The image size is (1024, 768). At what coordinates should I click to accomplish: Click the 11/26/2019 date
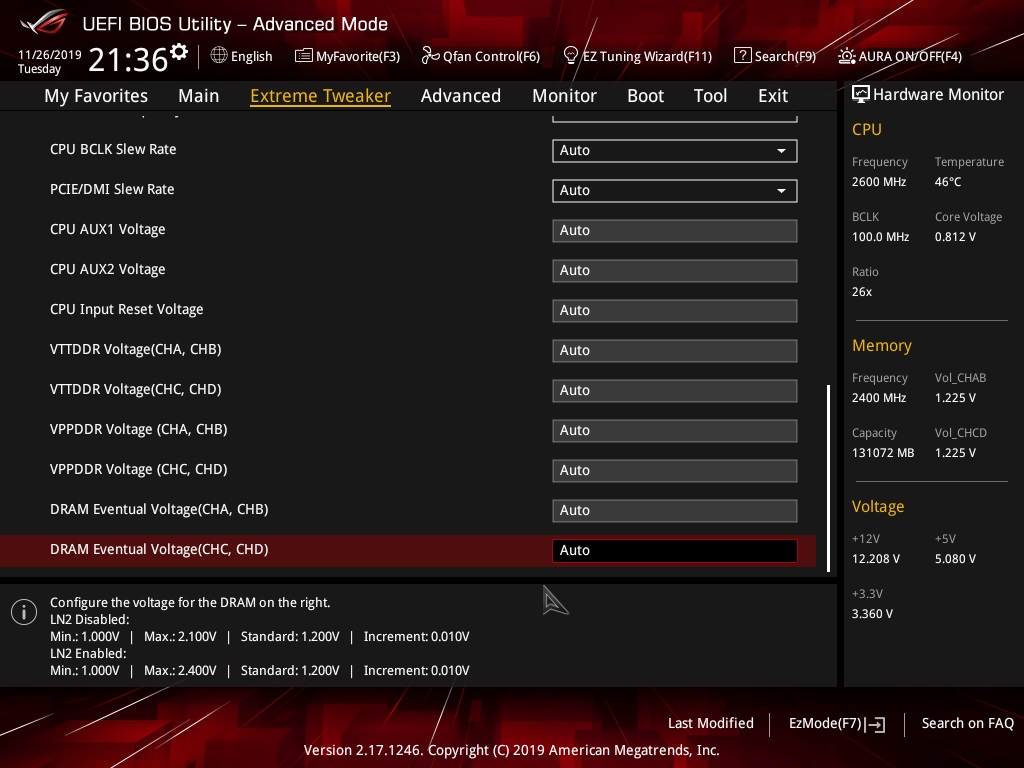coord(50,54)
